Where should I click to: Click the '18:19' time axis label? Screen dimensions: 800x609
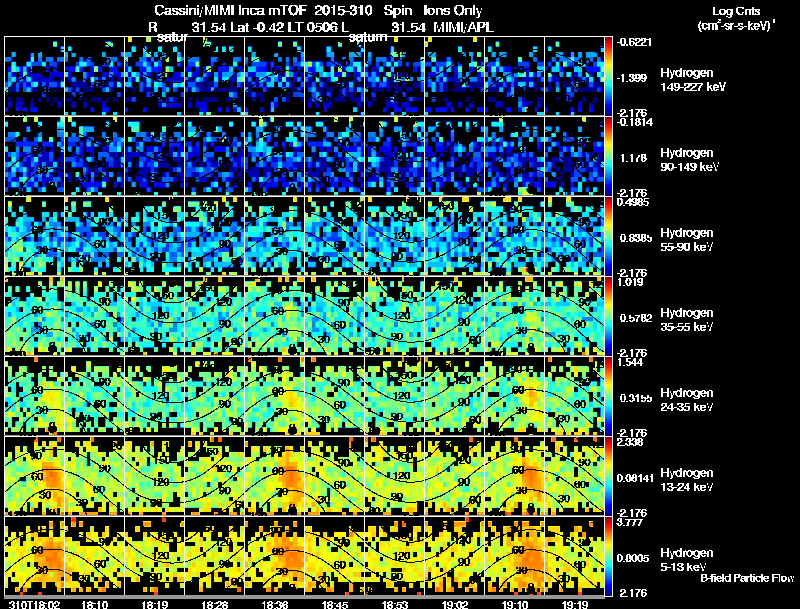click(x=155, y=604)
